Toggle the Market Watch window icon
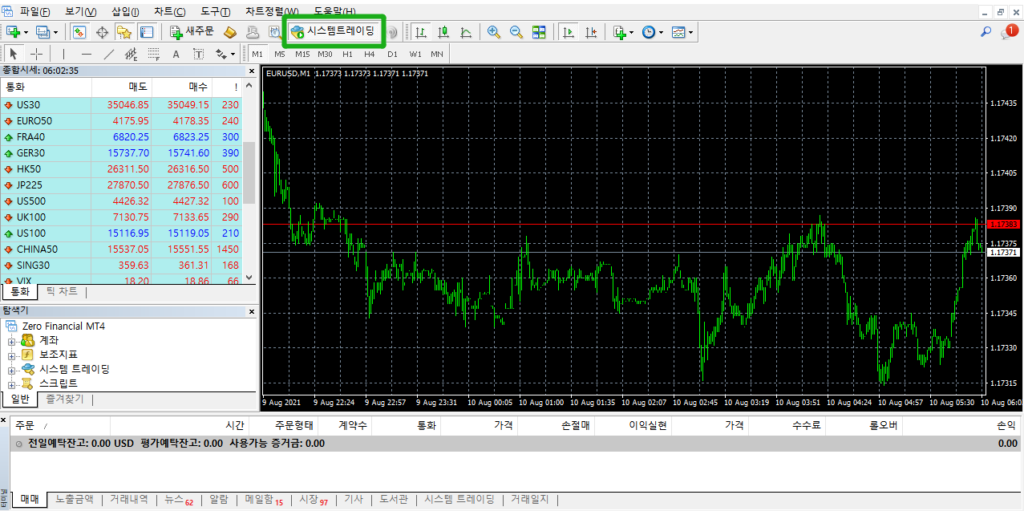 tap(79, 31)
